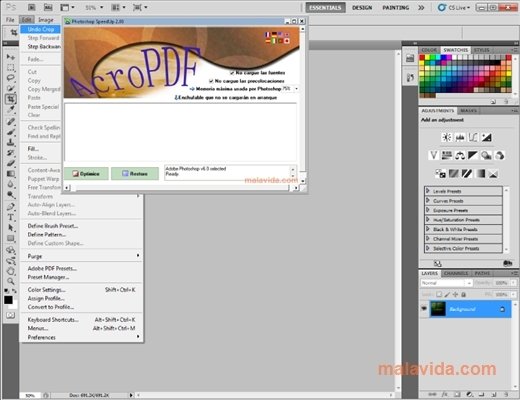Screen dimensions: 520x400
Task: Select the Blur tool
Action: 10,184
